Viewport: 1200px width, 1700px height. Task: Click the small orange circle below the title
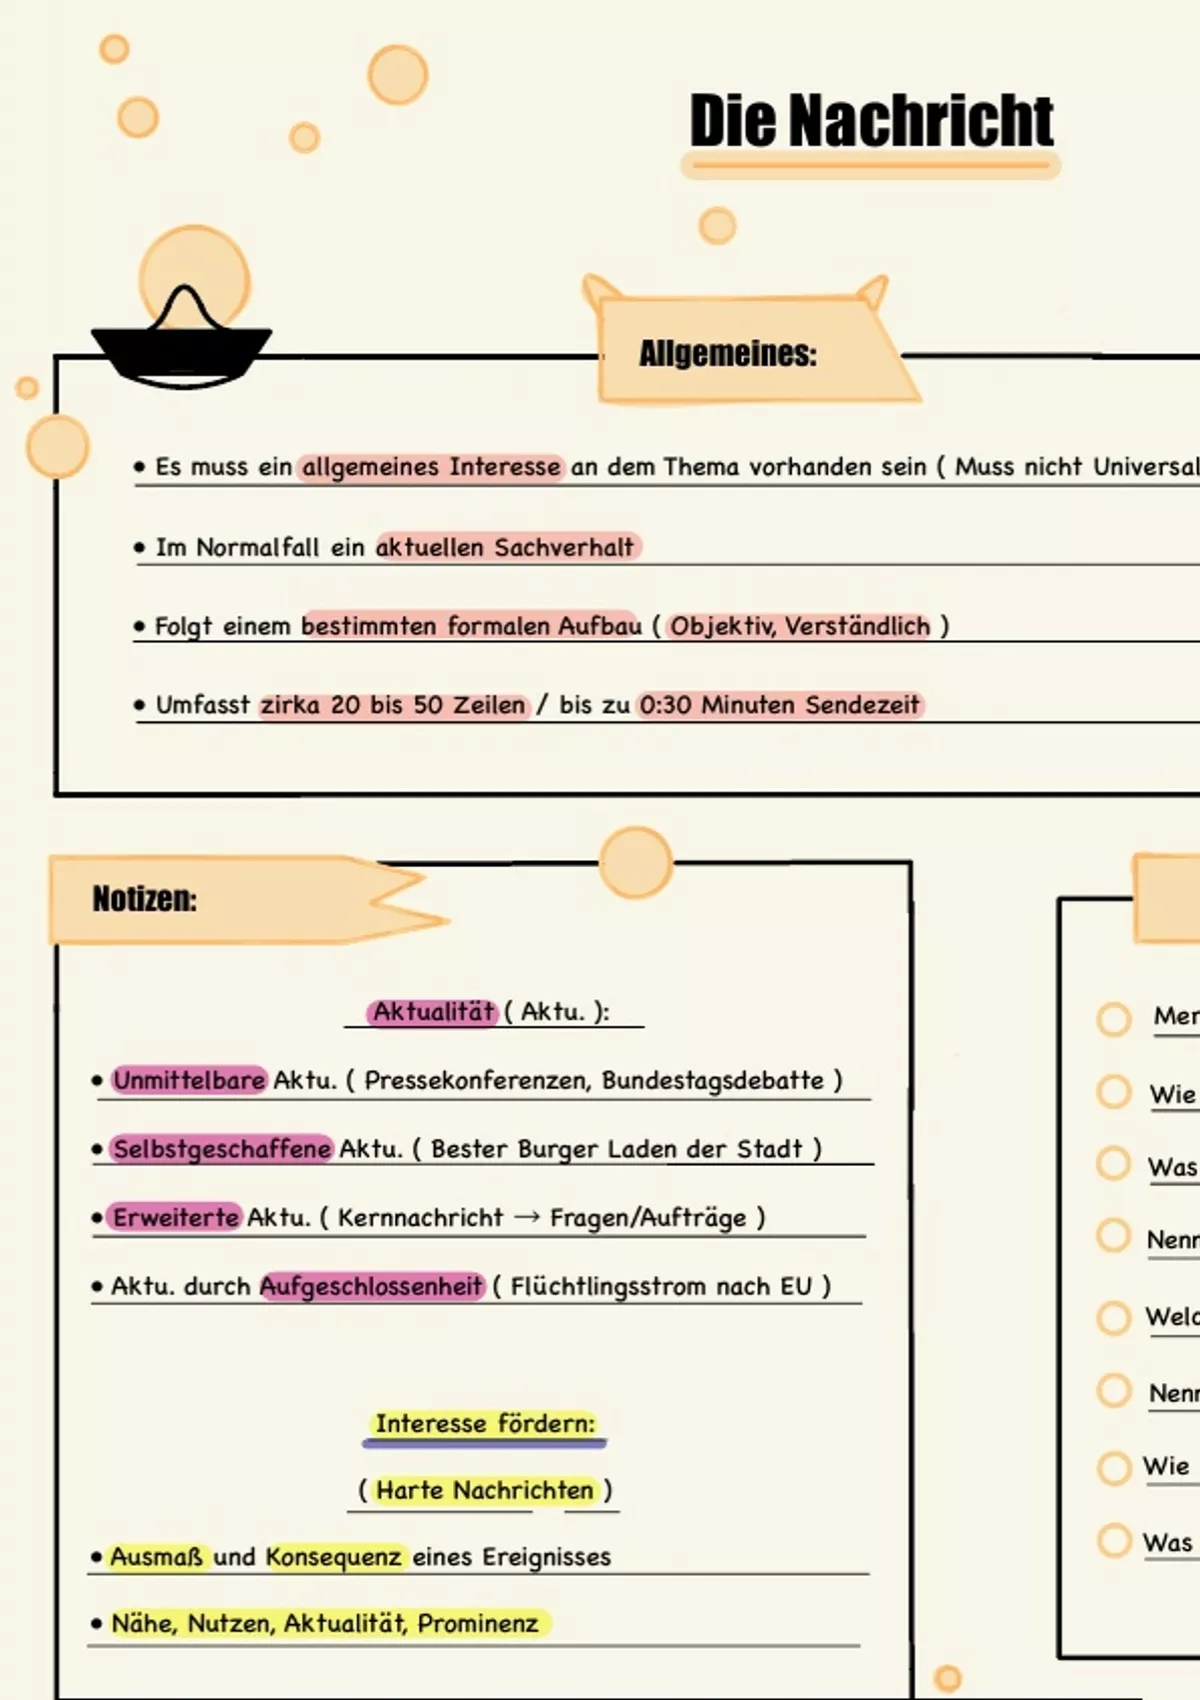(x=717, y=226)
